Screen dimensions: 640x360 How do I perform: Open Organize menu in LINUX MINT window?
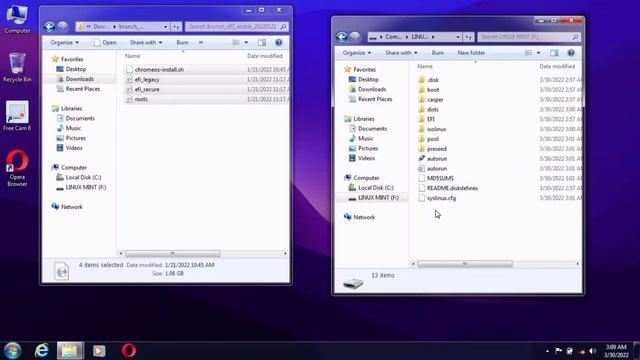coord(357,53)
